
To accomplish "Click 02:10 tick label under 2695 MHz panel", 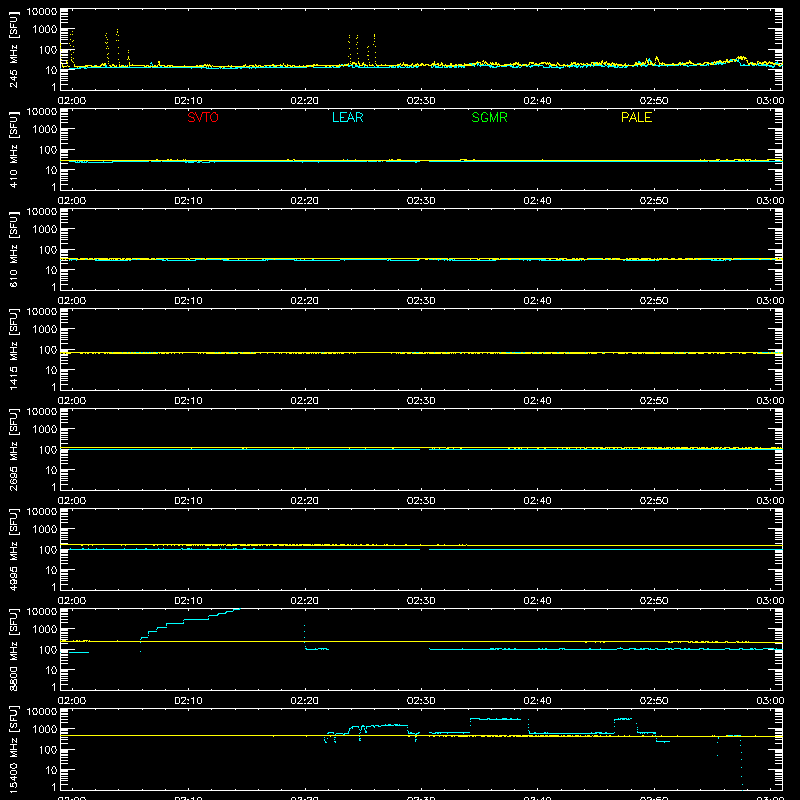I will [x=188, y=501].
